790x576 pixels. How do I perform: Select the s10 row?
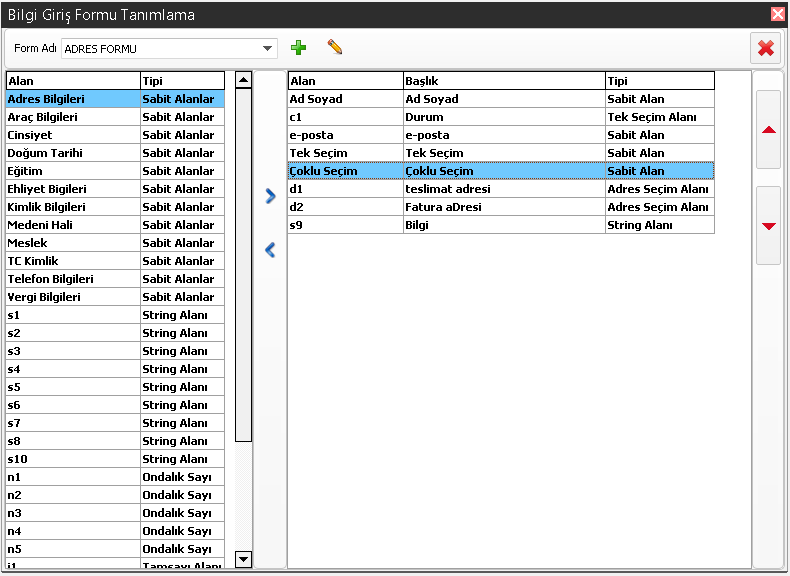[x=115, y=459]
